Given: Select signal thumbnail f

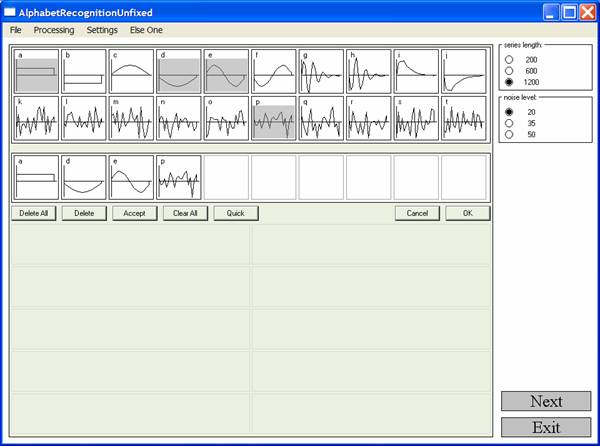Looking at the screenshot, I should (274, 71).
